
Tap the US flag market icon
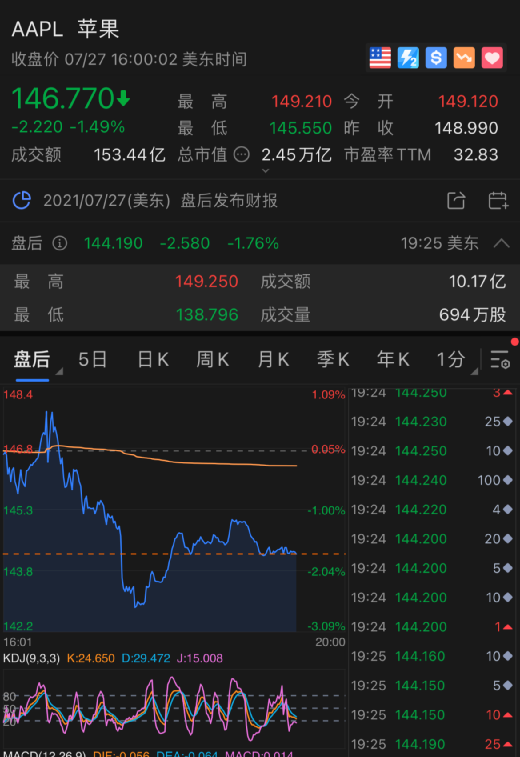pos(380,58)
